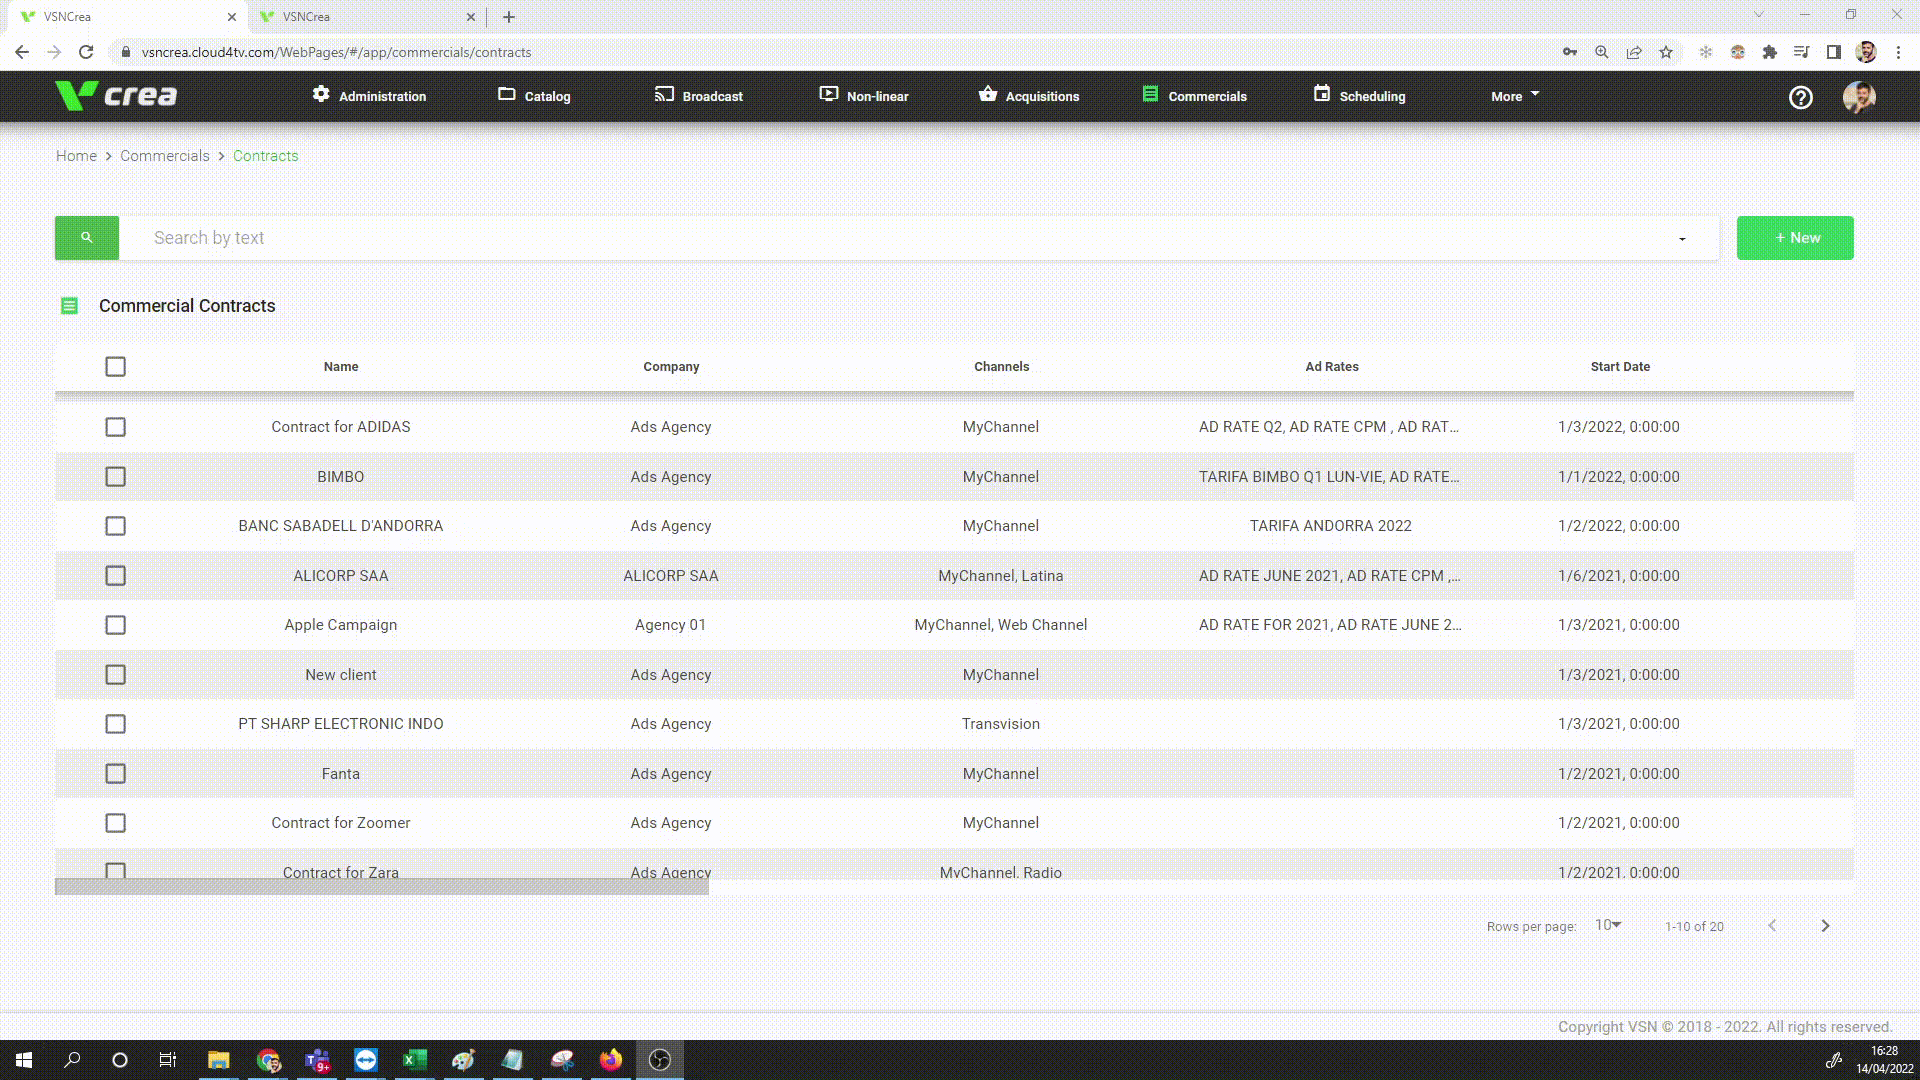Check the Contract for ADIDAS row
Screen dimensions: 1920x1080
116,427
